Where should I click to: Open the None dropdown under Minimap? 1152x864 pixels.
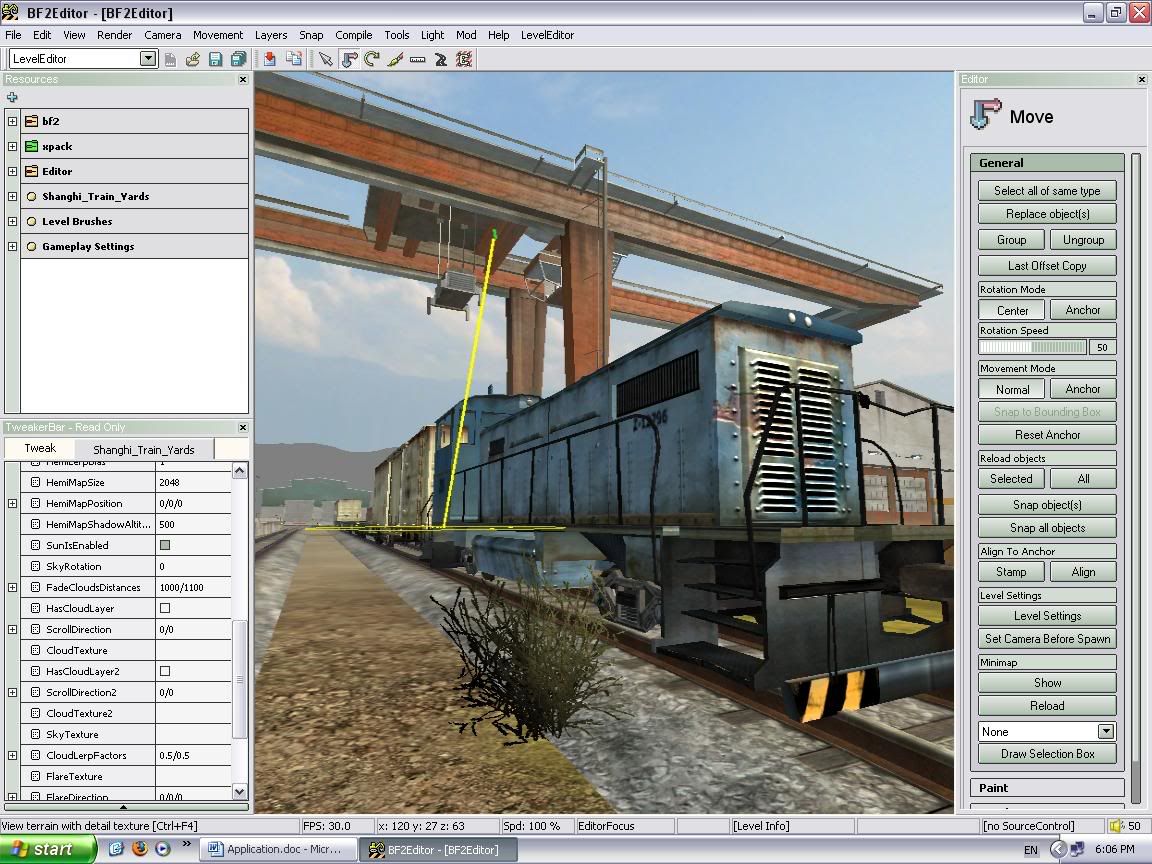point(1106,731)
